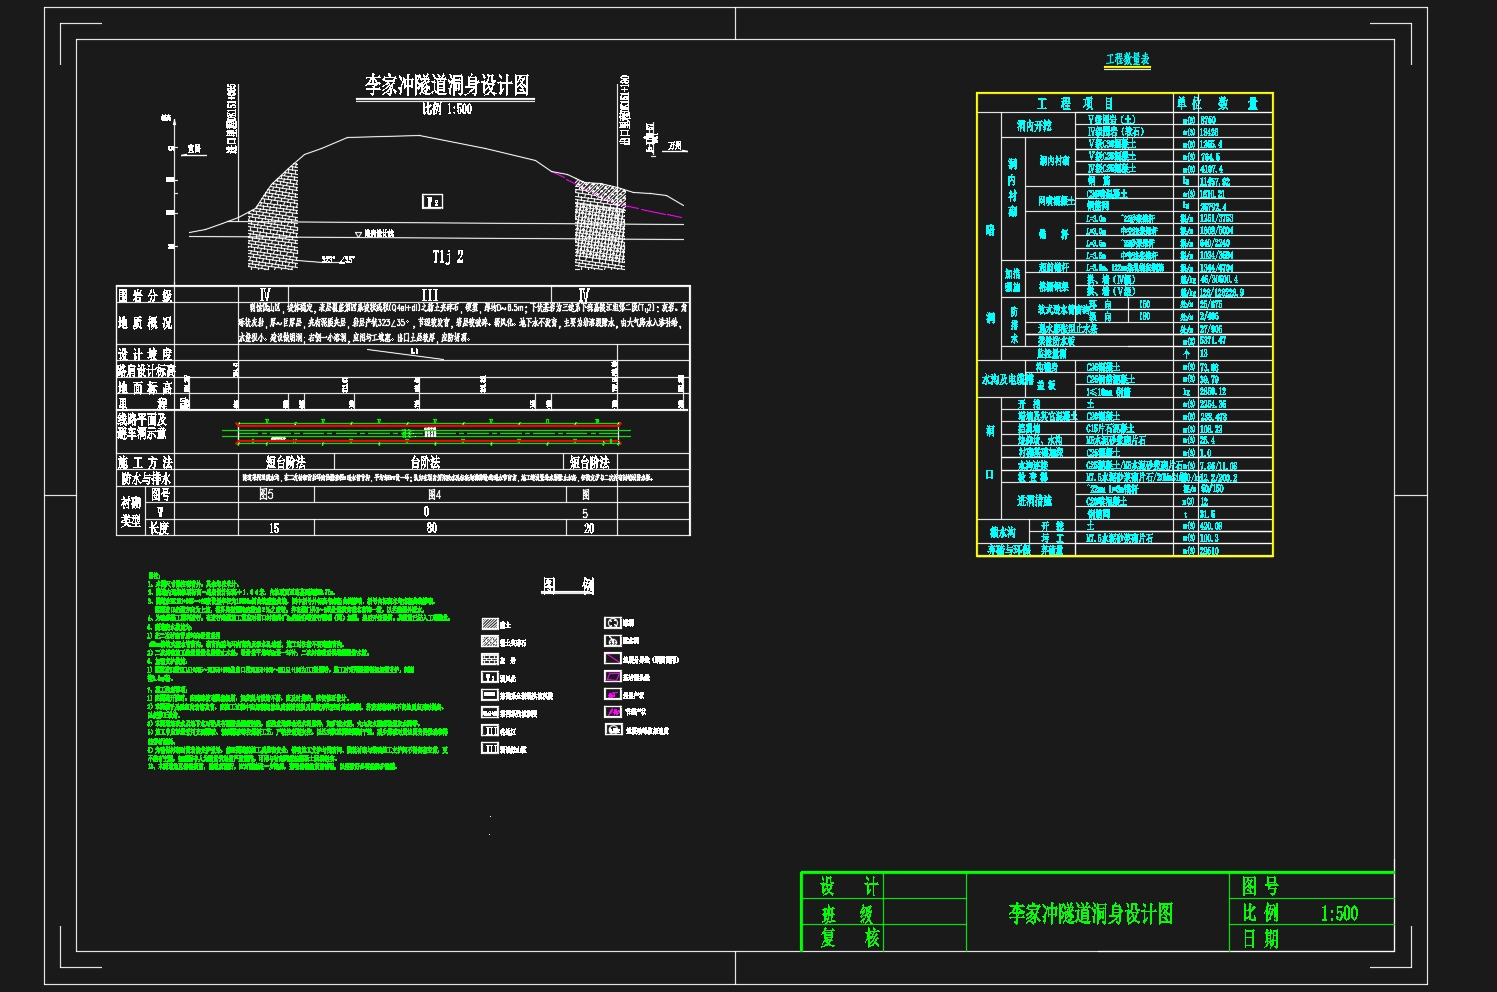1497x992 pixels.
Task: Click the magenta diagonal line legend symbol
Action: [x=613, y=659]
